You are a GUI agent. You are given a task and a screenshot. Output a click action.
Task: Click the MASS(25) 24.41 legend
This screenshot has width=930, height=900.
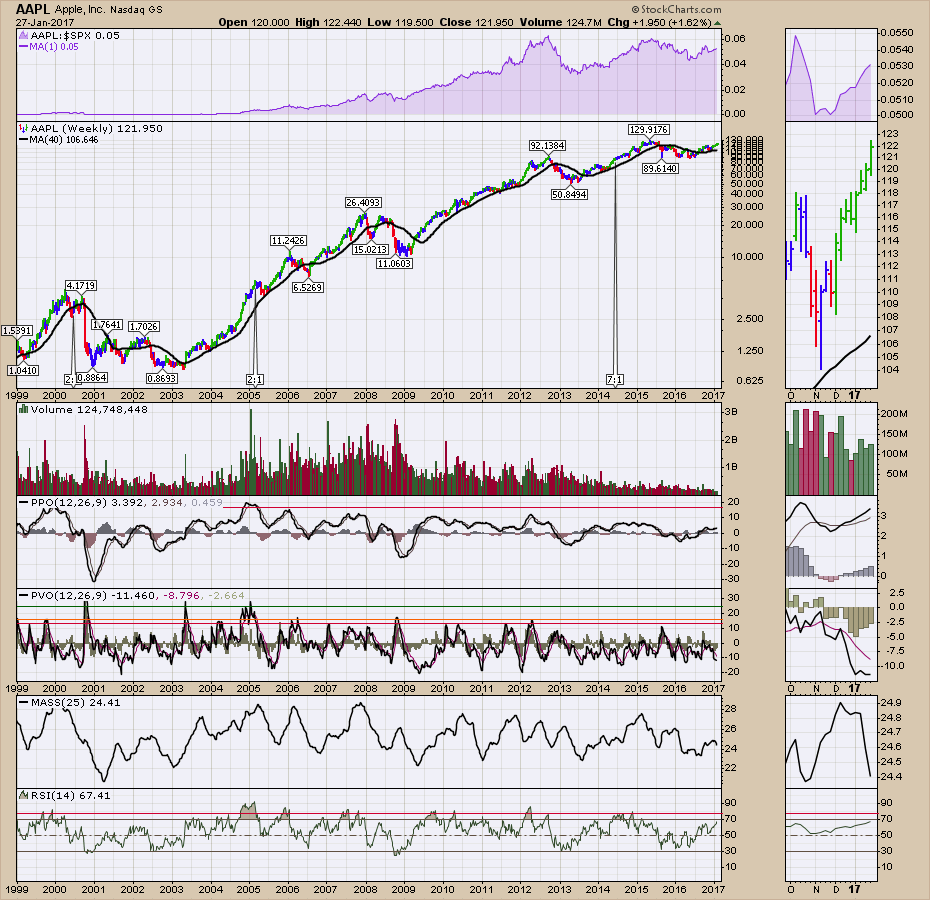[75, 702]
